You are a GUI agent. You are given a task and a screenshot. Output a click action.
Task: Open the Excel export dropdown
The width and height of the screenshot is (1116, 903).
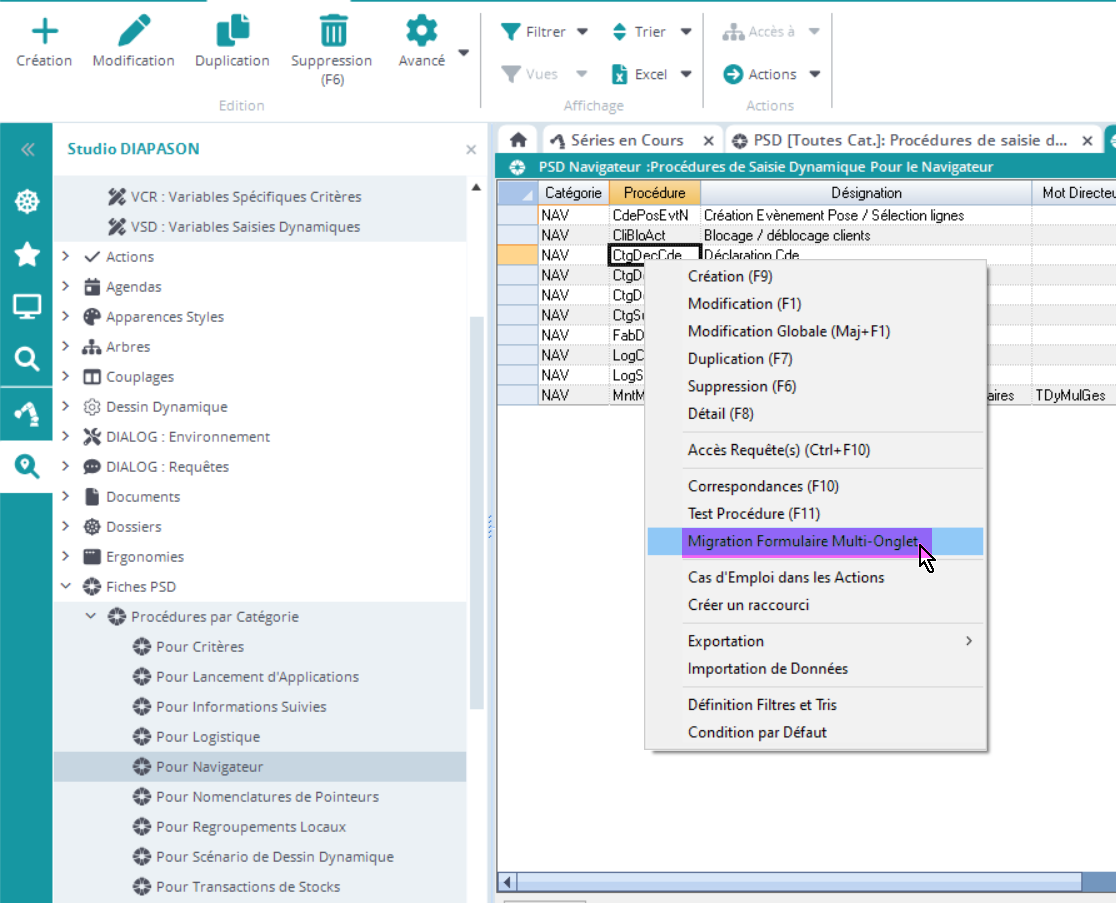(x=686, y=74)
